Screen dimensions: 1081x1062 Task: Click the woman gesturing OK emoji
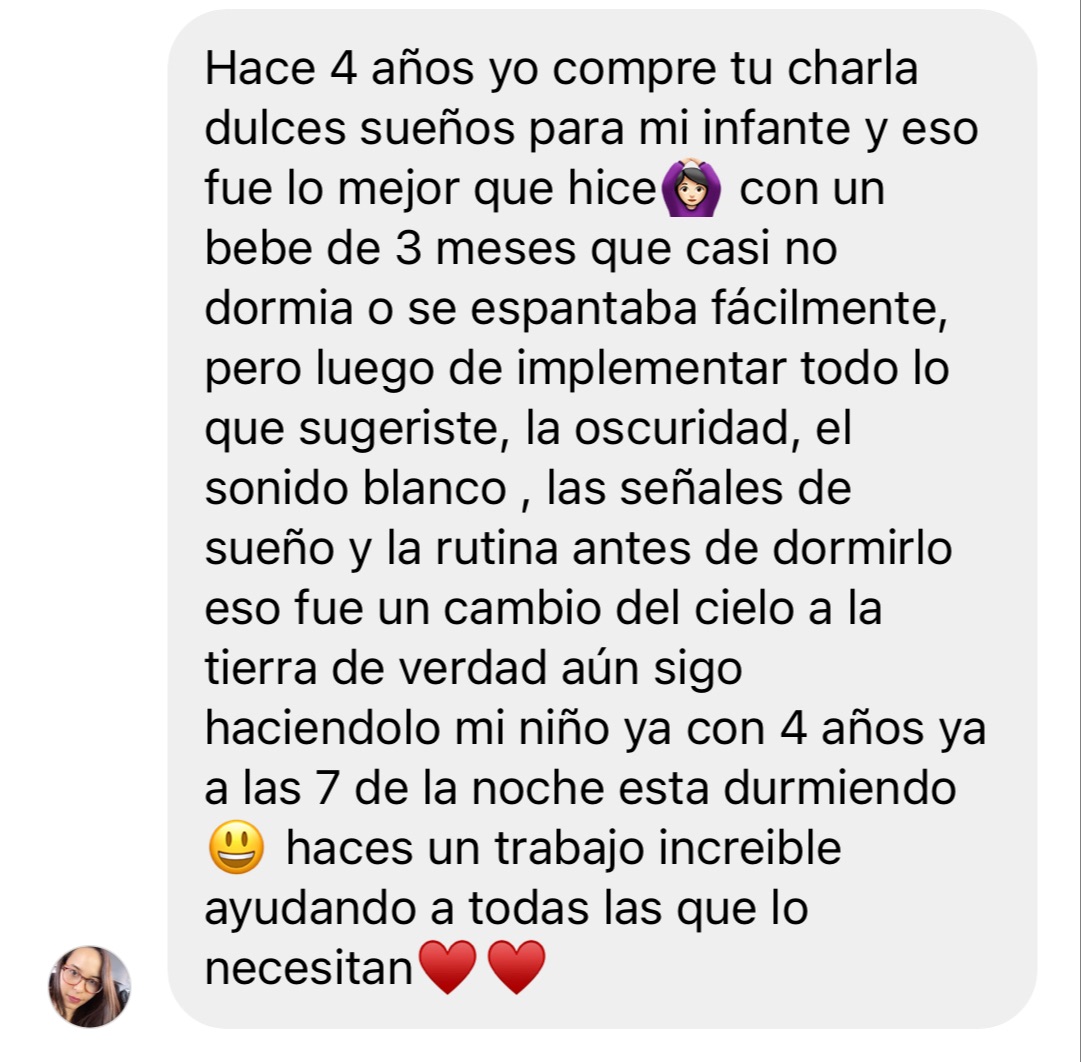point(691,188)
